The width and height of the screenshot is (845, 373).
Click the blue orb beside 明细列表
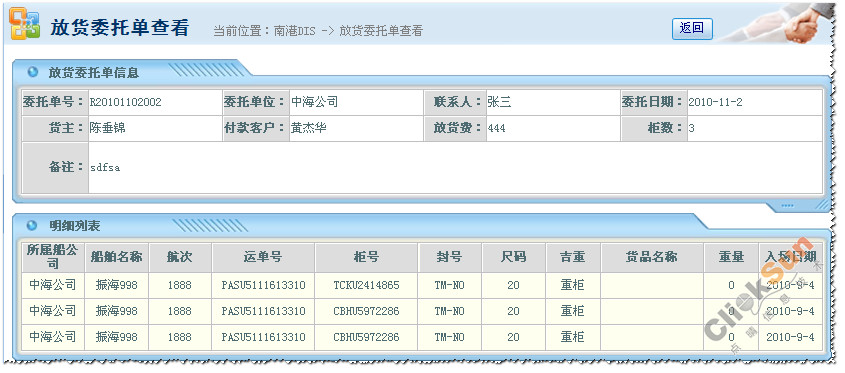click(33, 225)
